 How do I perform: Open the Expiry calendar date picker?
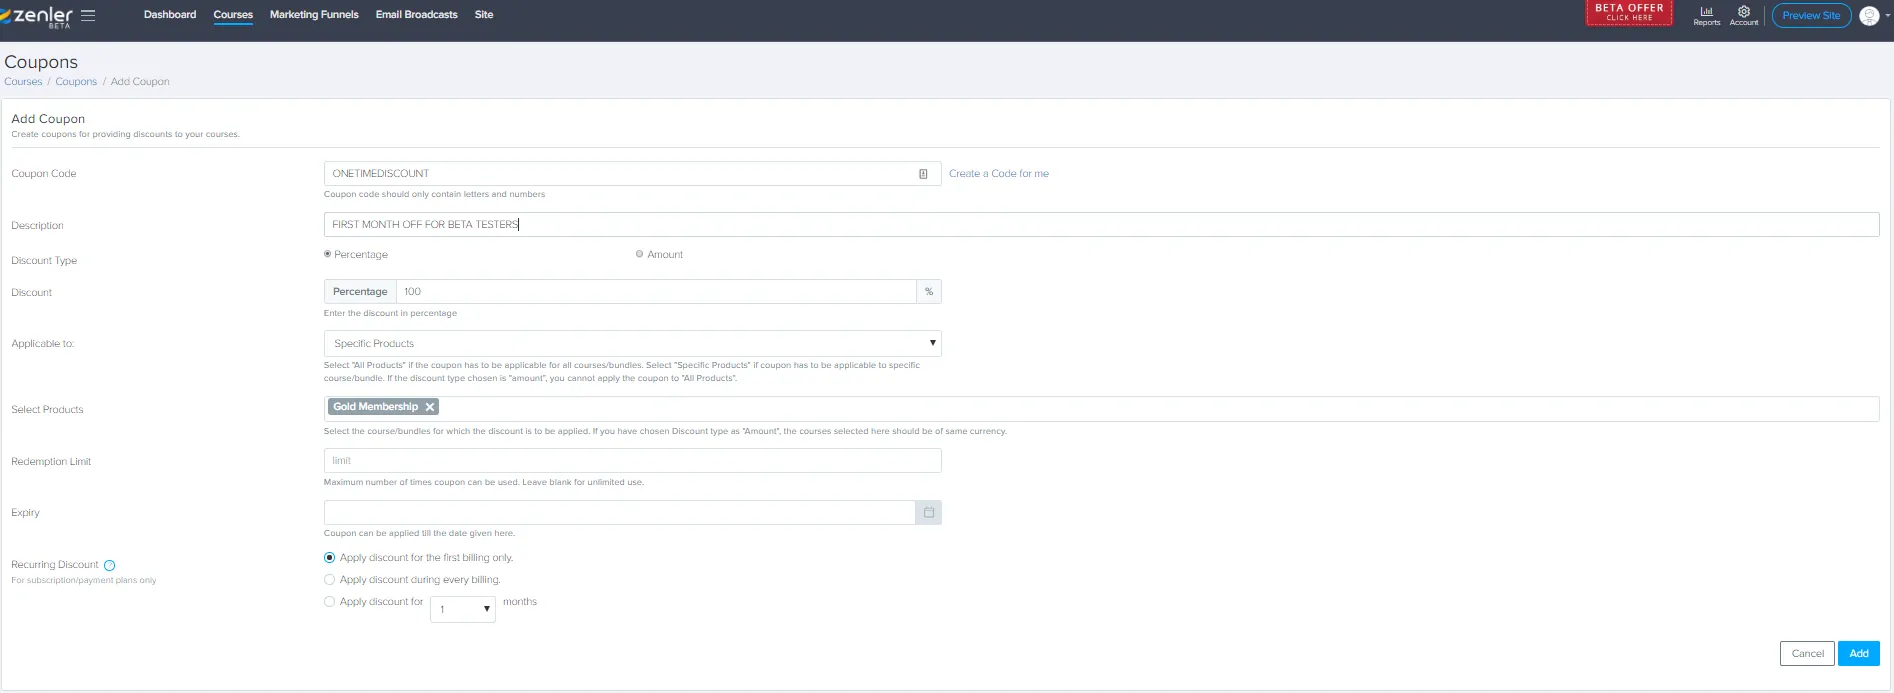pyautogui.click(x=928, y=513)
